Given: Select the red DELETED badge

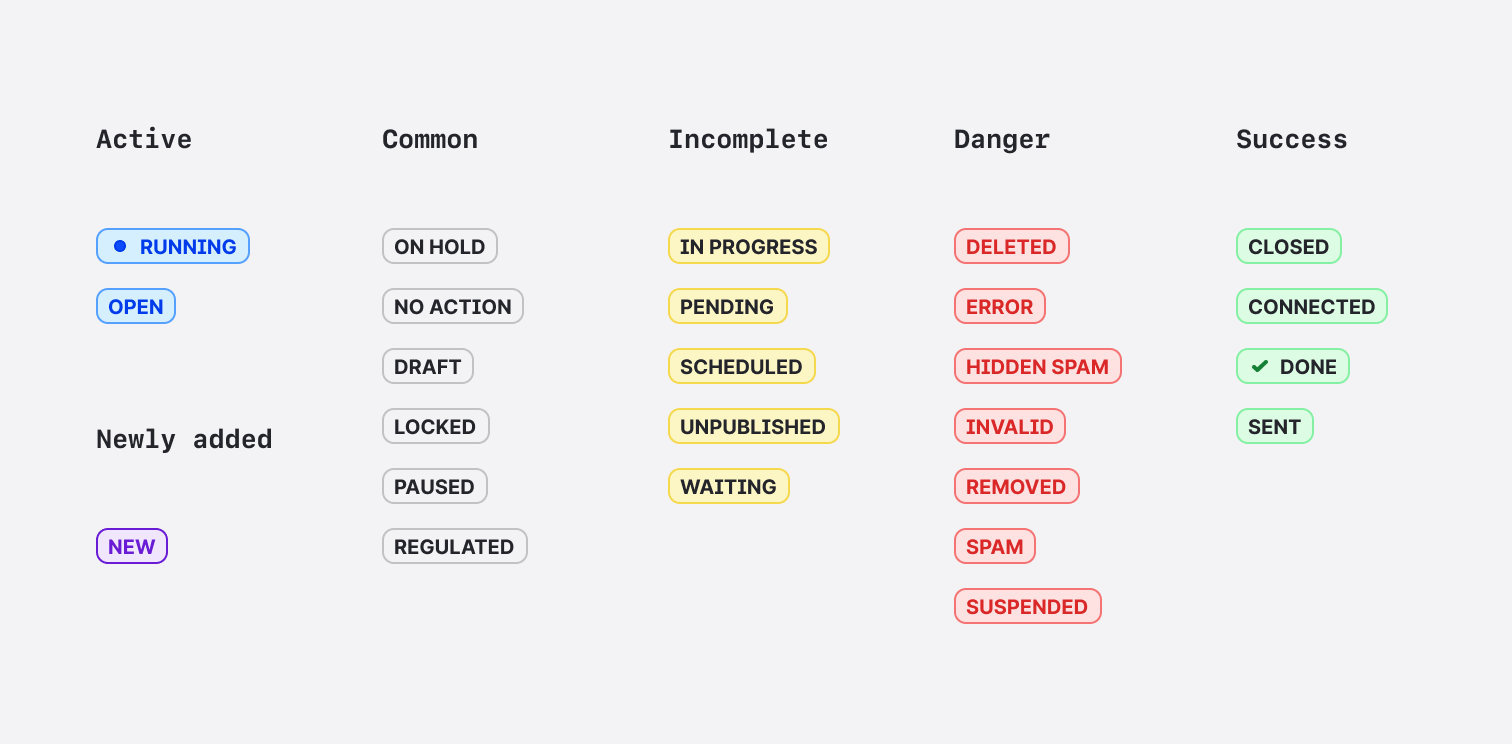Looking at the screenshot, I should click(1012, 247).
